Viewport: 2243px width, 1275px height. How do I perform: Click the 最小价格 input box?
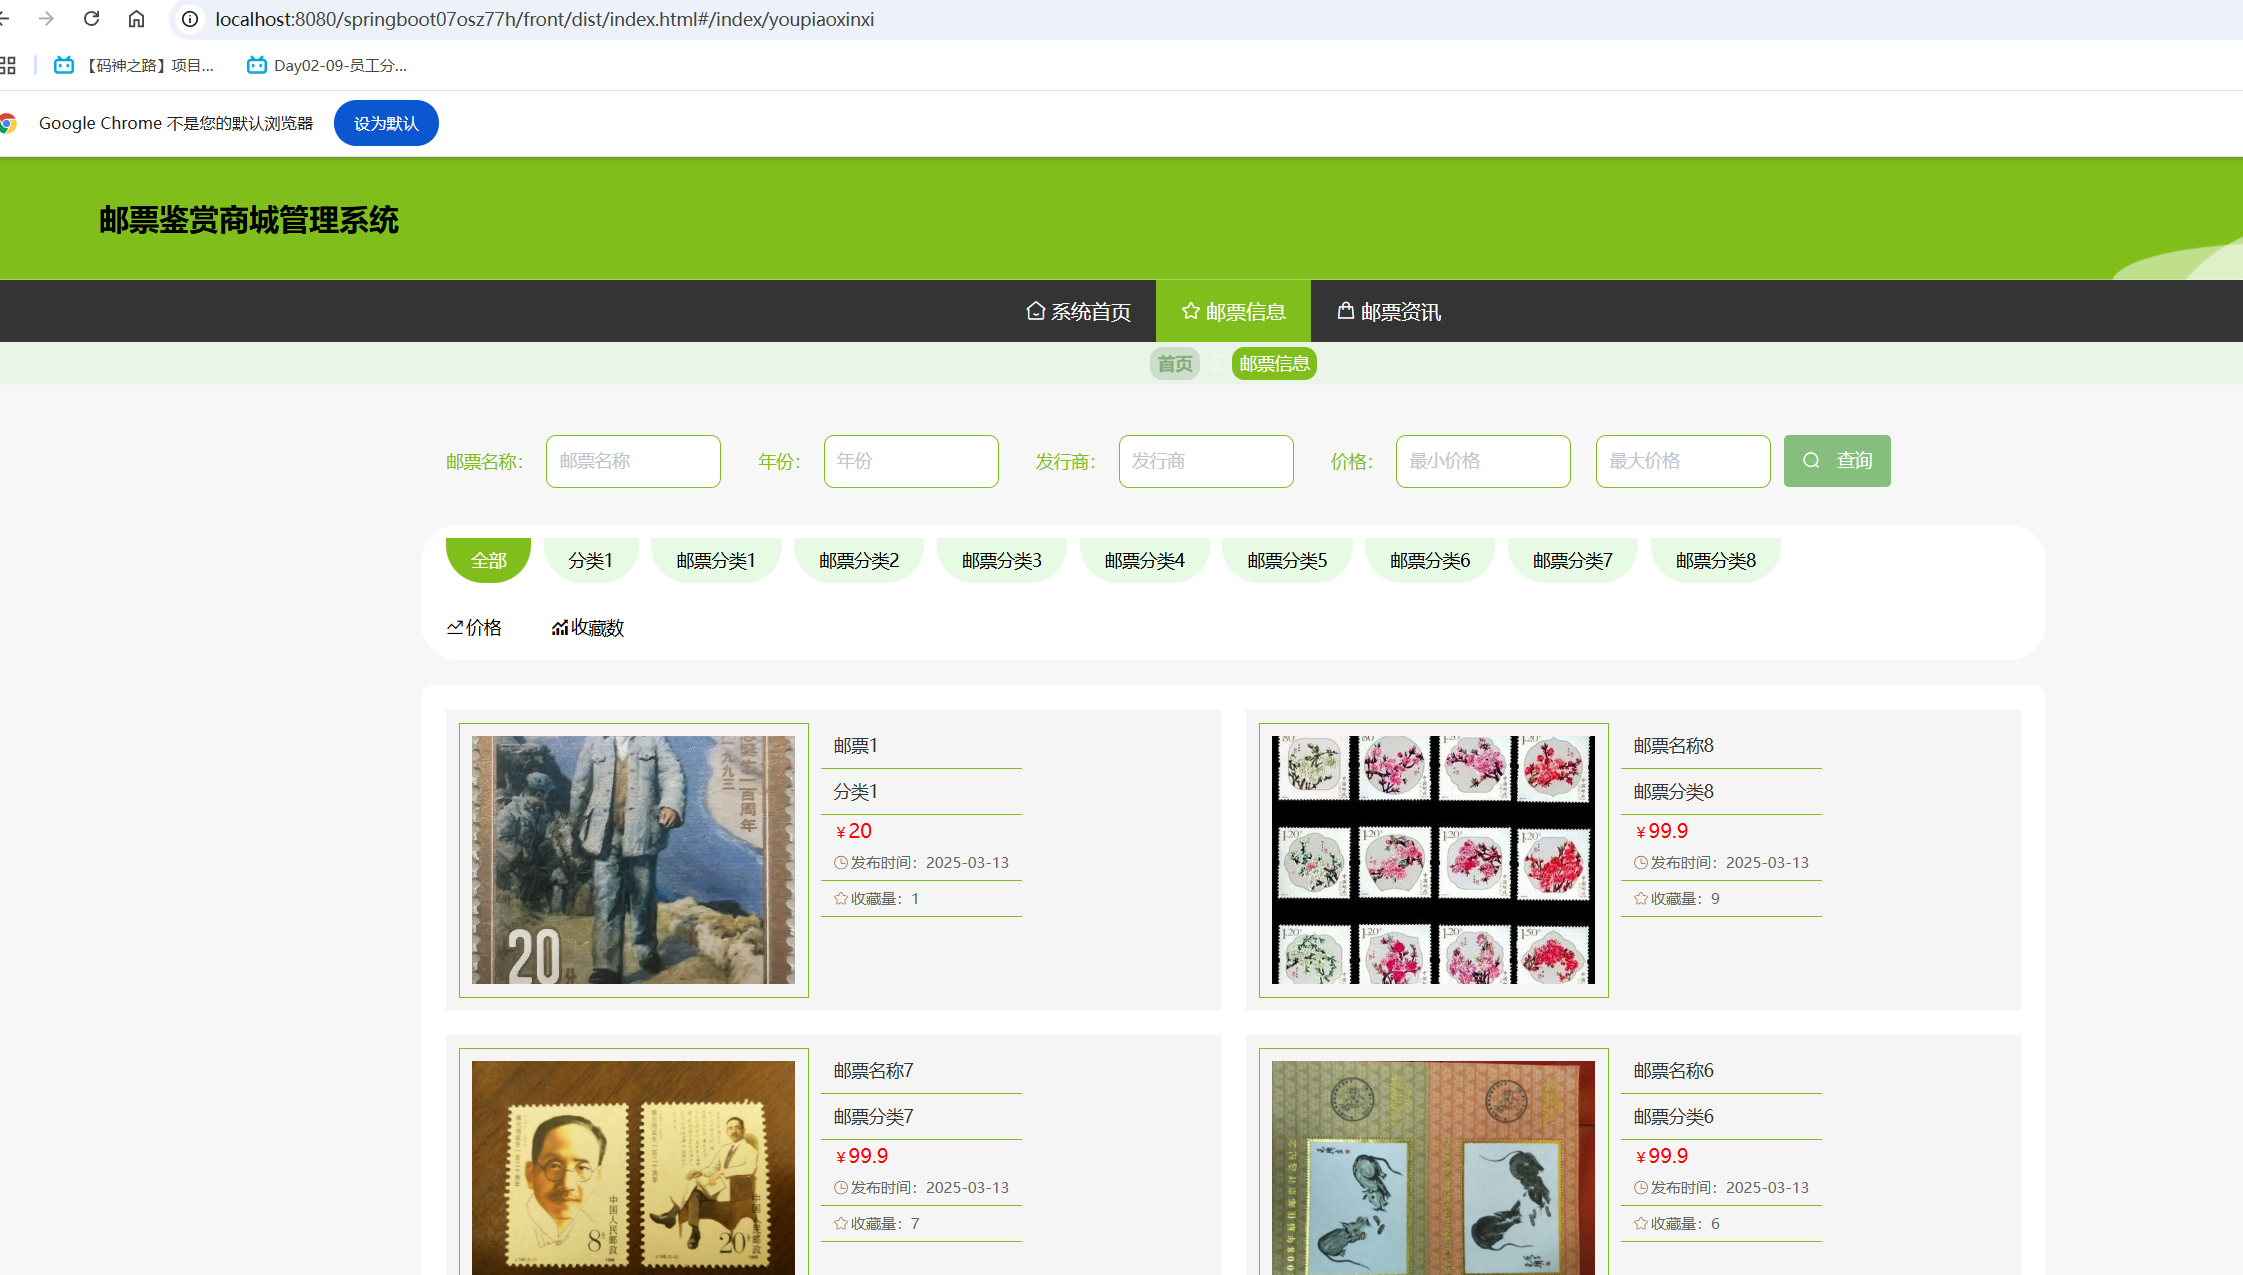pos(1482,461)
